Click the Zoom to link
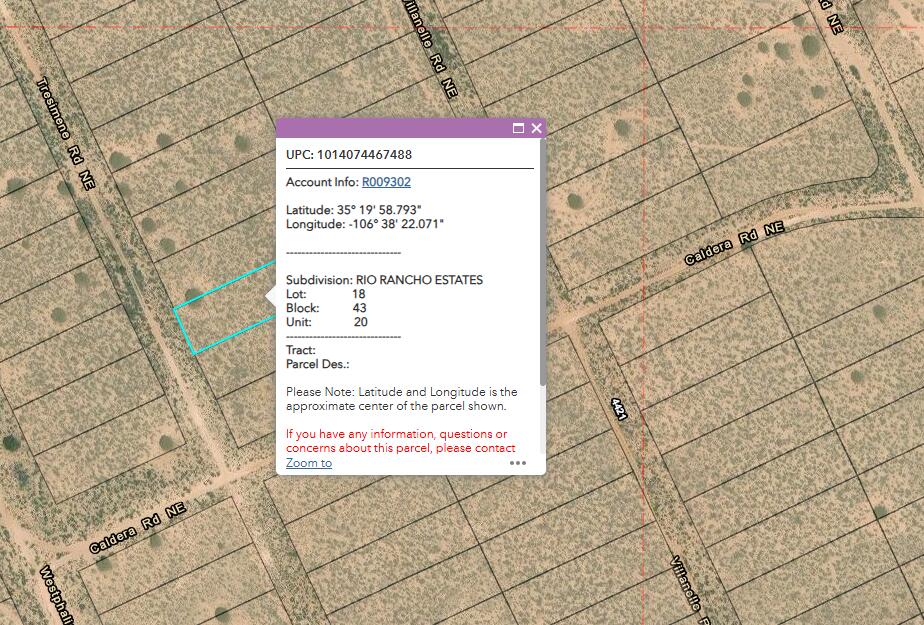This screenshot has width=924, height=625. coord(309,463)
